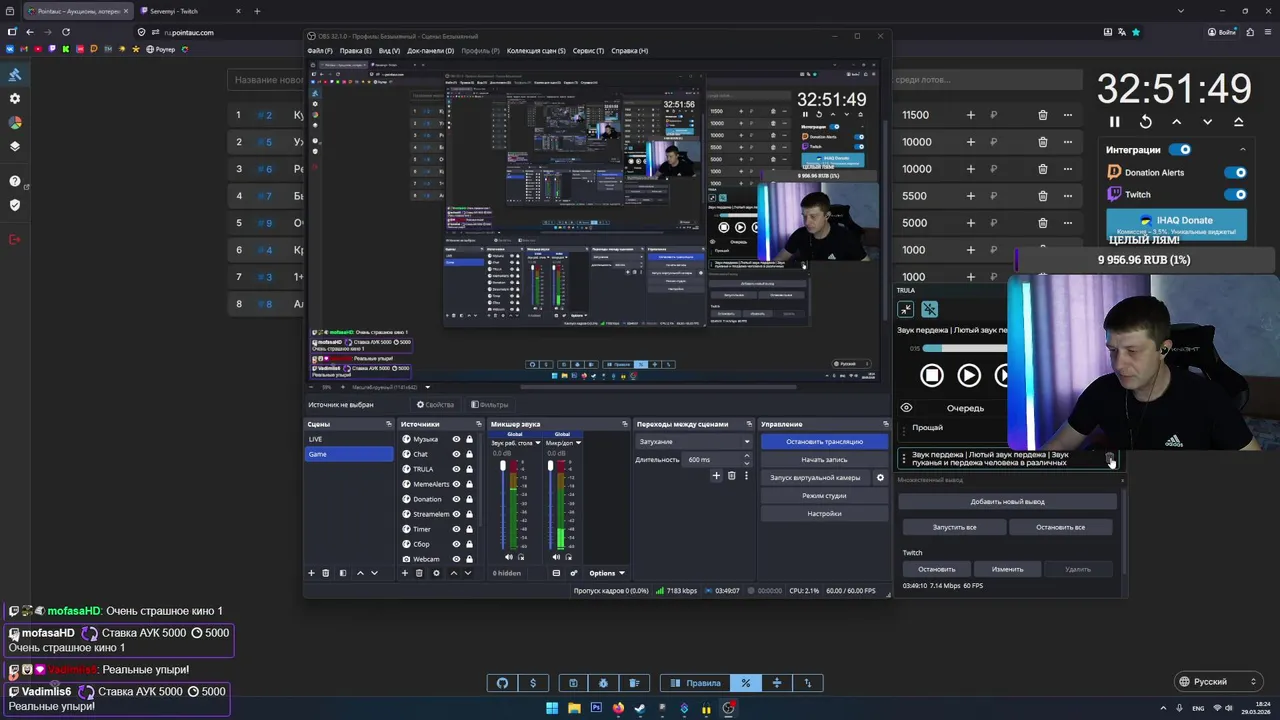Click Добавить новый вывод button

pyautogui.click(x=1007, y=501)
